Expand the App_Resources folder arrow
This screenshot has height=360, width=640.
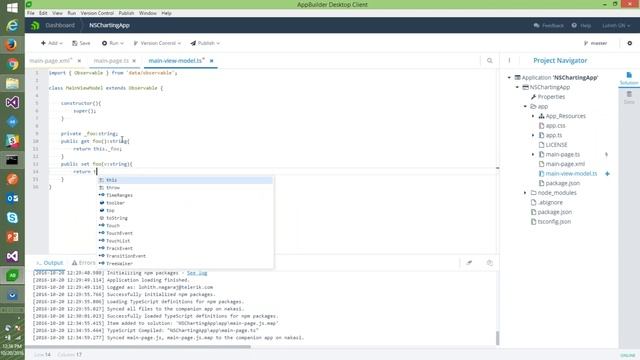[x=533, y=116]
